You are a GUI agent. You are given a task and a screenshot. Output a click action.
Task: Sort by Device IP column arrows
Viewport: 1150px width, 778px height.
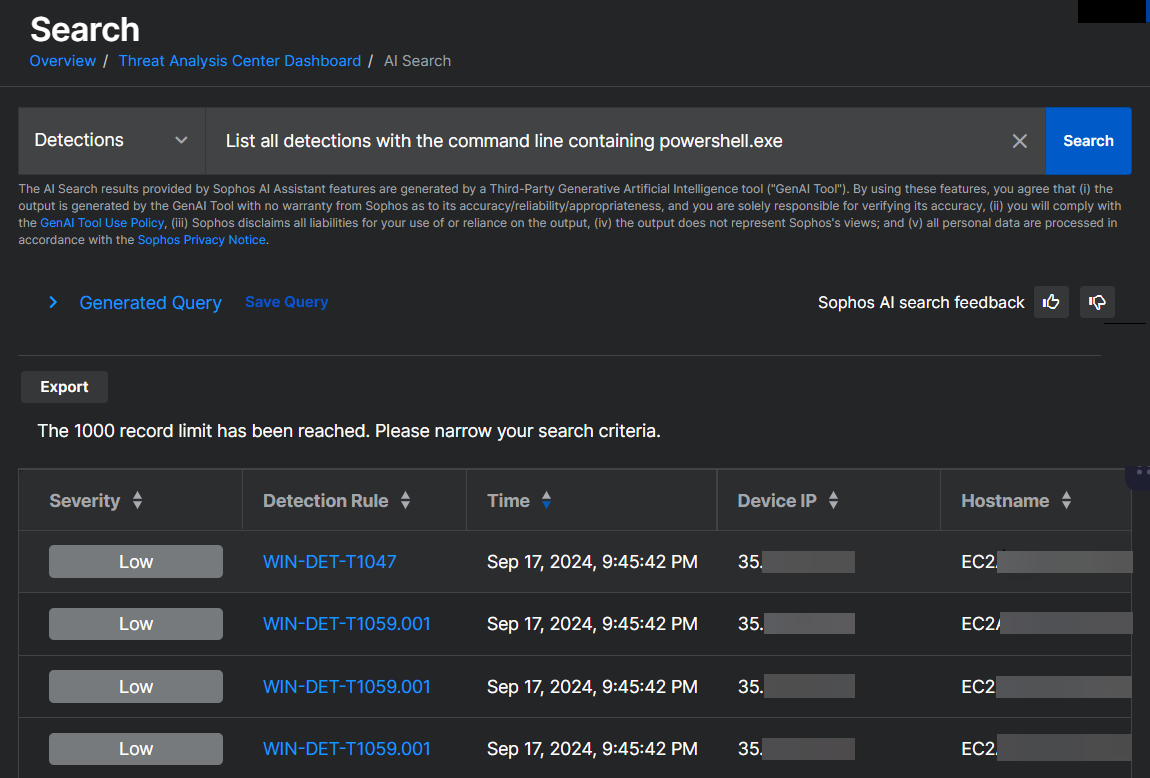click(x=833, y=501)
